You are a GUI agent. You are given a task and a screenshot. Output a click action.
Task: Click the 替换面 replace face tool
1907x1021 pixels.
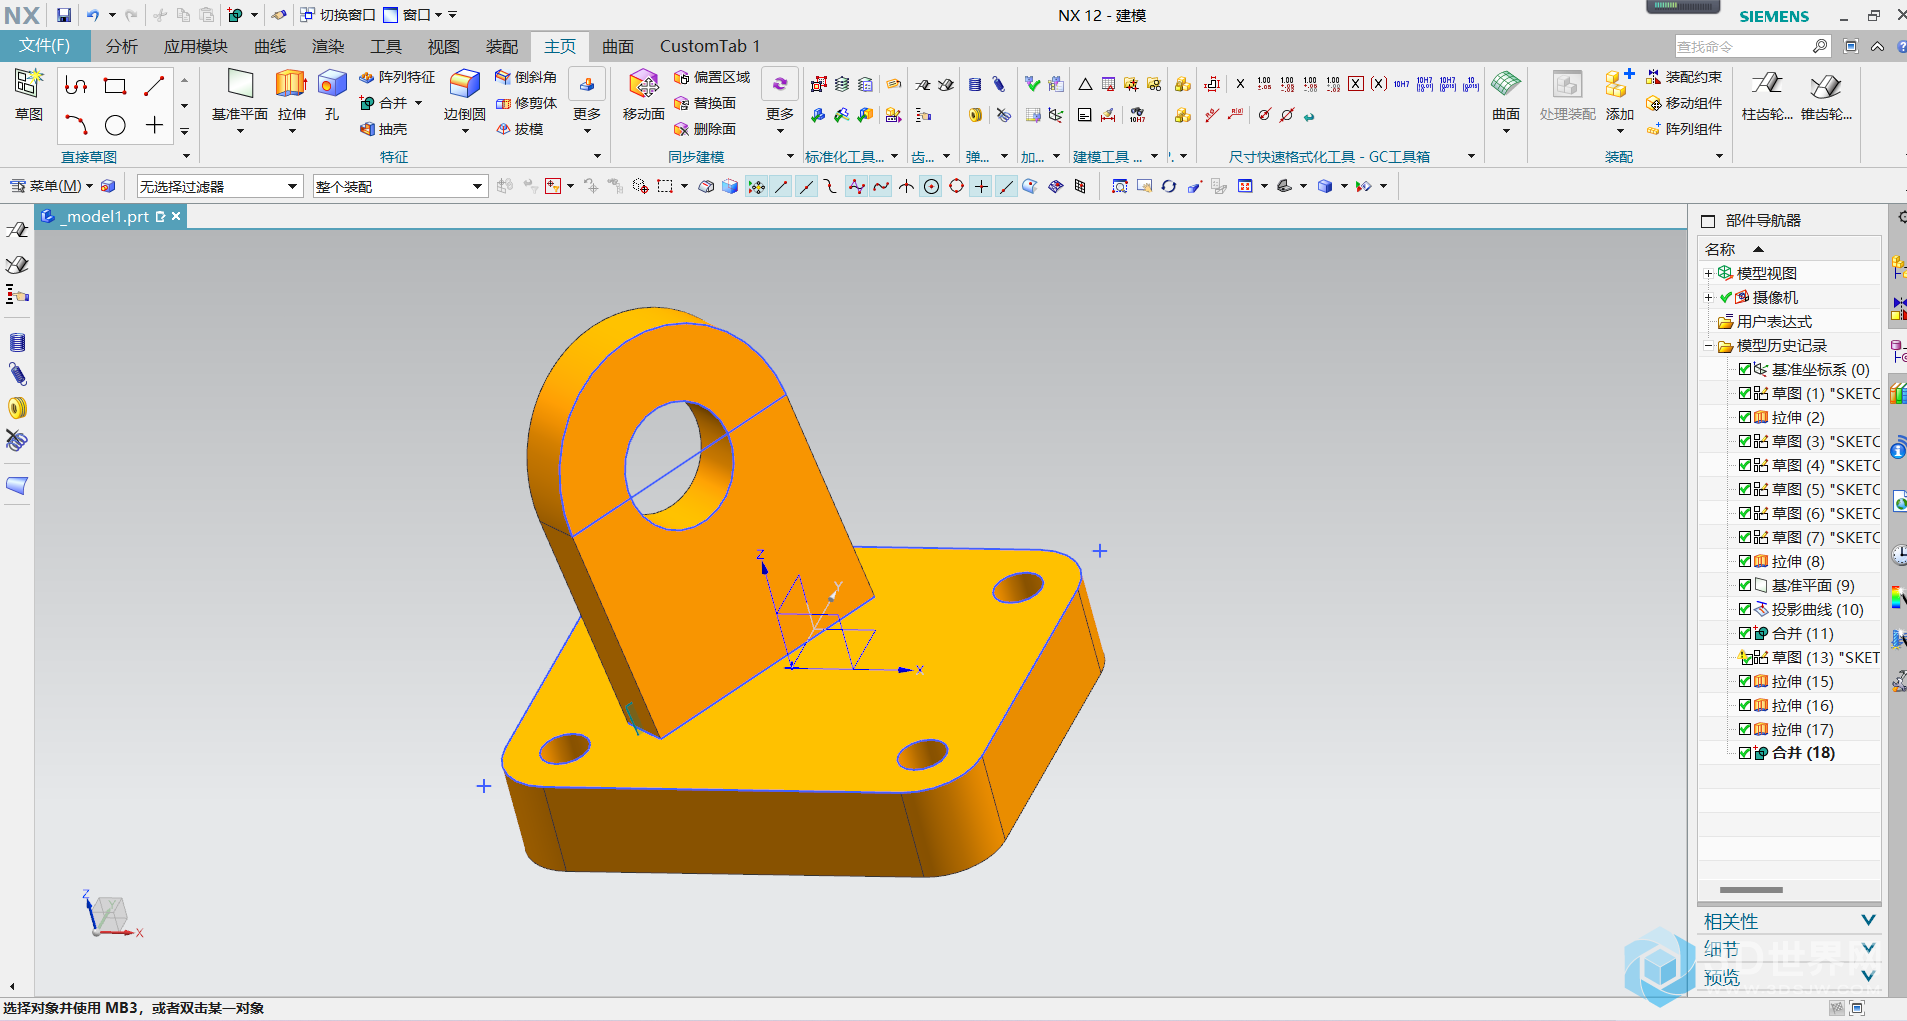point(704,103)
